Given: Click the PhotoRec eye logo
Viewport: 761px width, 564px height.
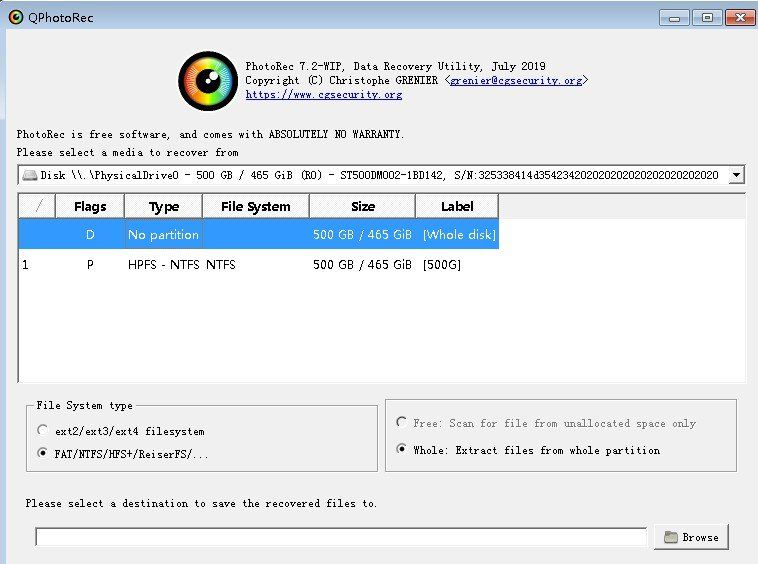Looking at the screenshot, I should coord(208,81).
